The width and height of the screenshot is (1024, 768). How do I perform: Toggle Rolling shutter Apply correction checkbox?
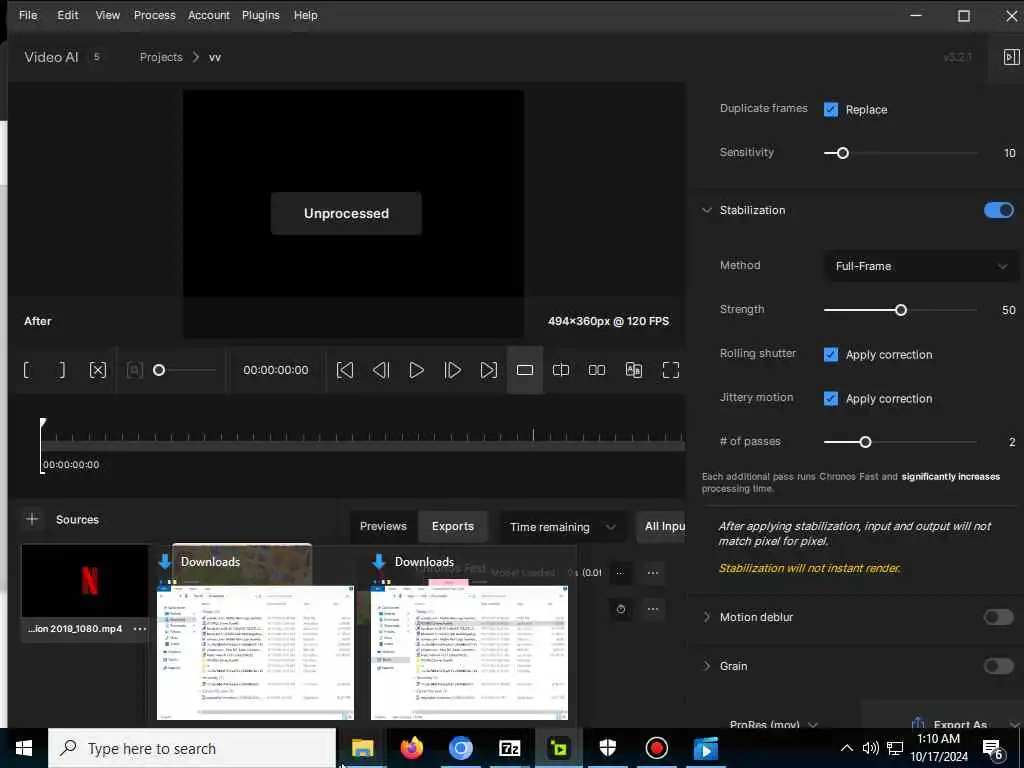pos(831,355)
